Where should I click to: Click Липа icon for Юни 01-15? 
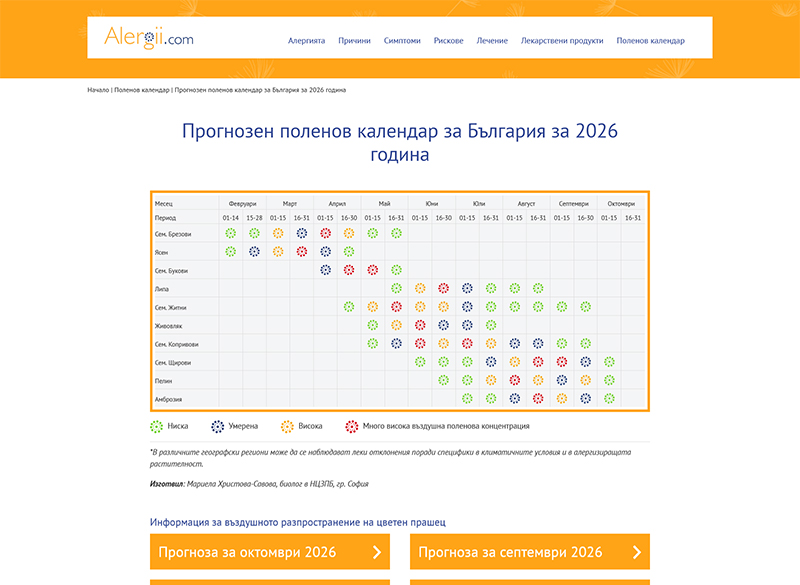click(420, 288)
